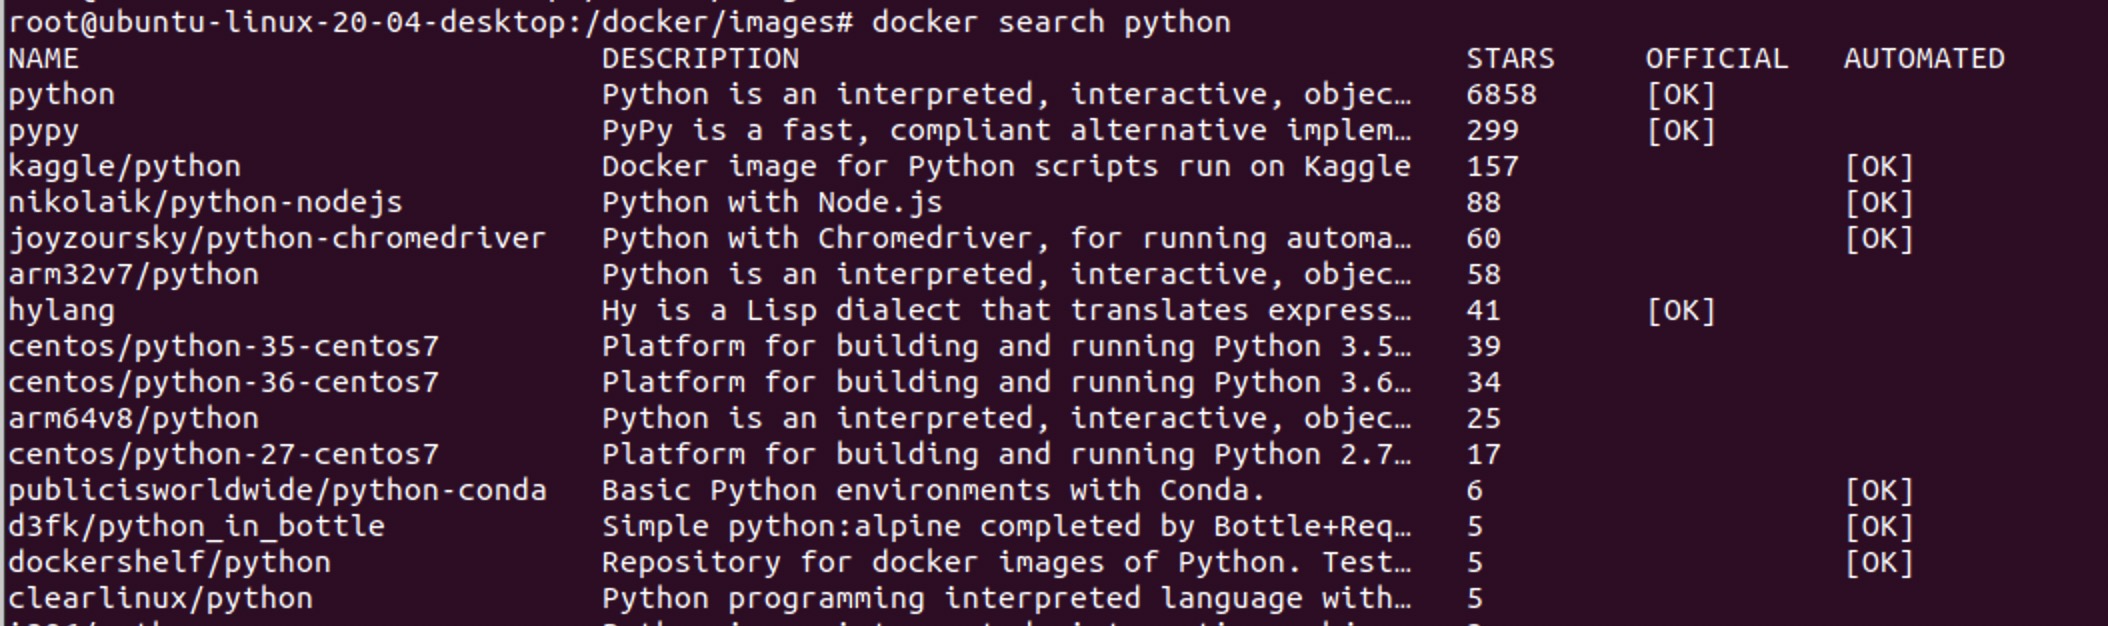Click the NAME column header

point(43,59)
